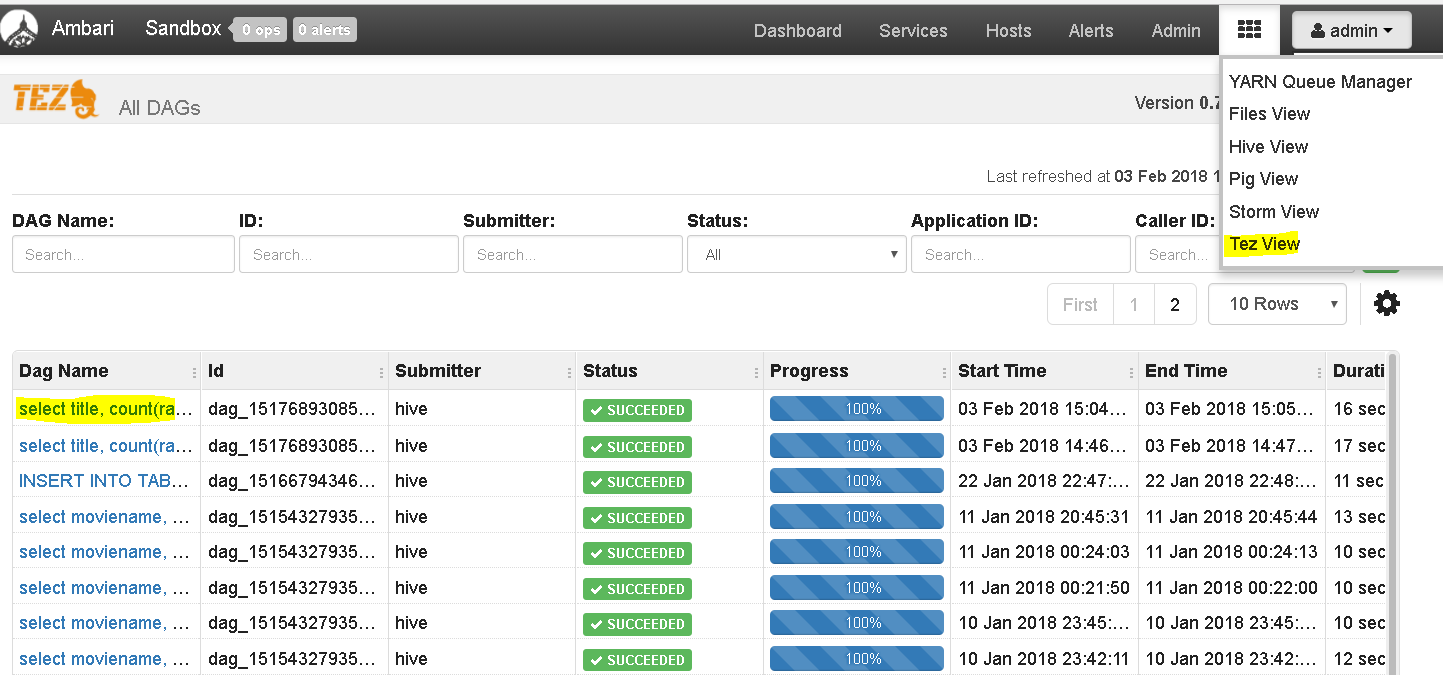The image size is (1443, 675).
Task: Open the admin user dropdown
Action: pyautogui.click(x=1352, y=31)
